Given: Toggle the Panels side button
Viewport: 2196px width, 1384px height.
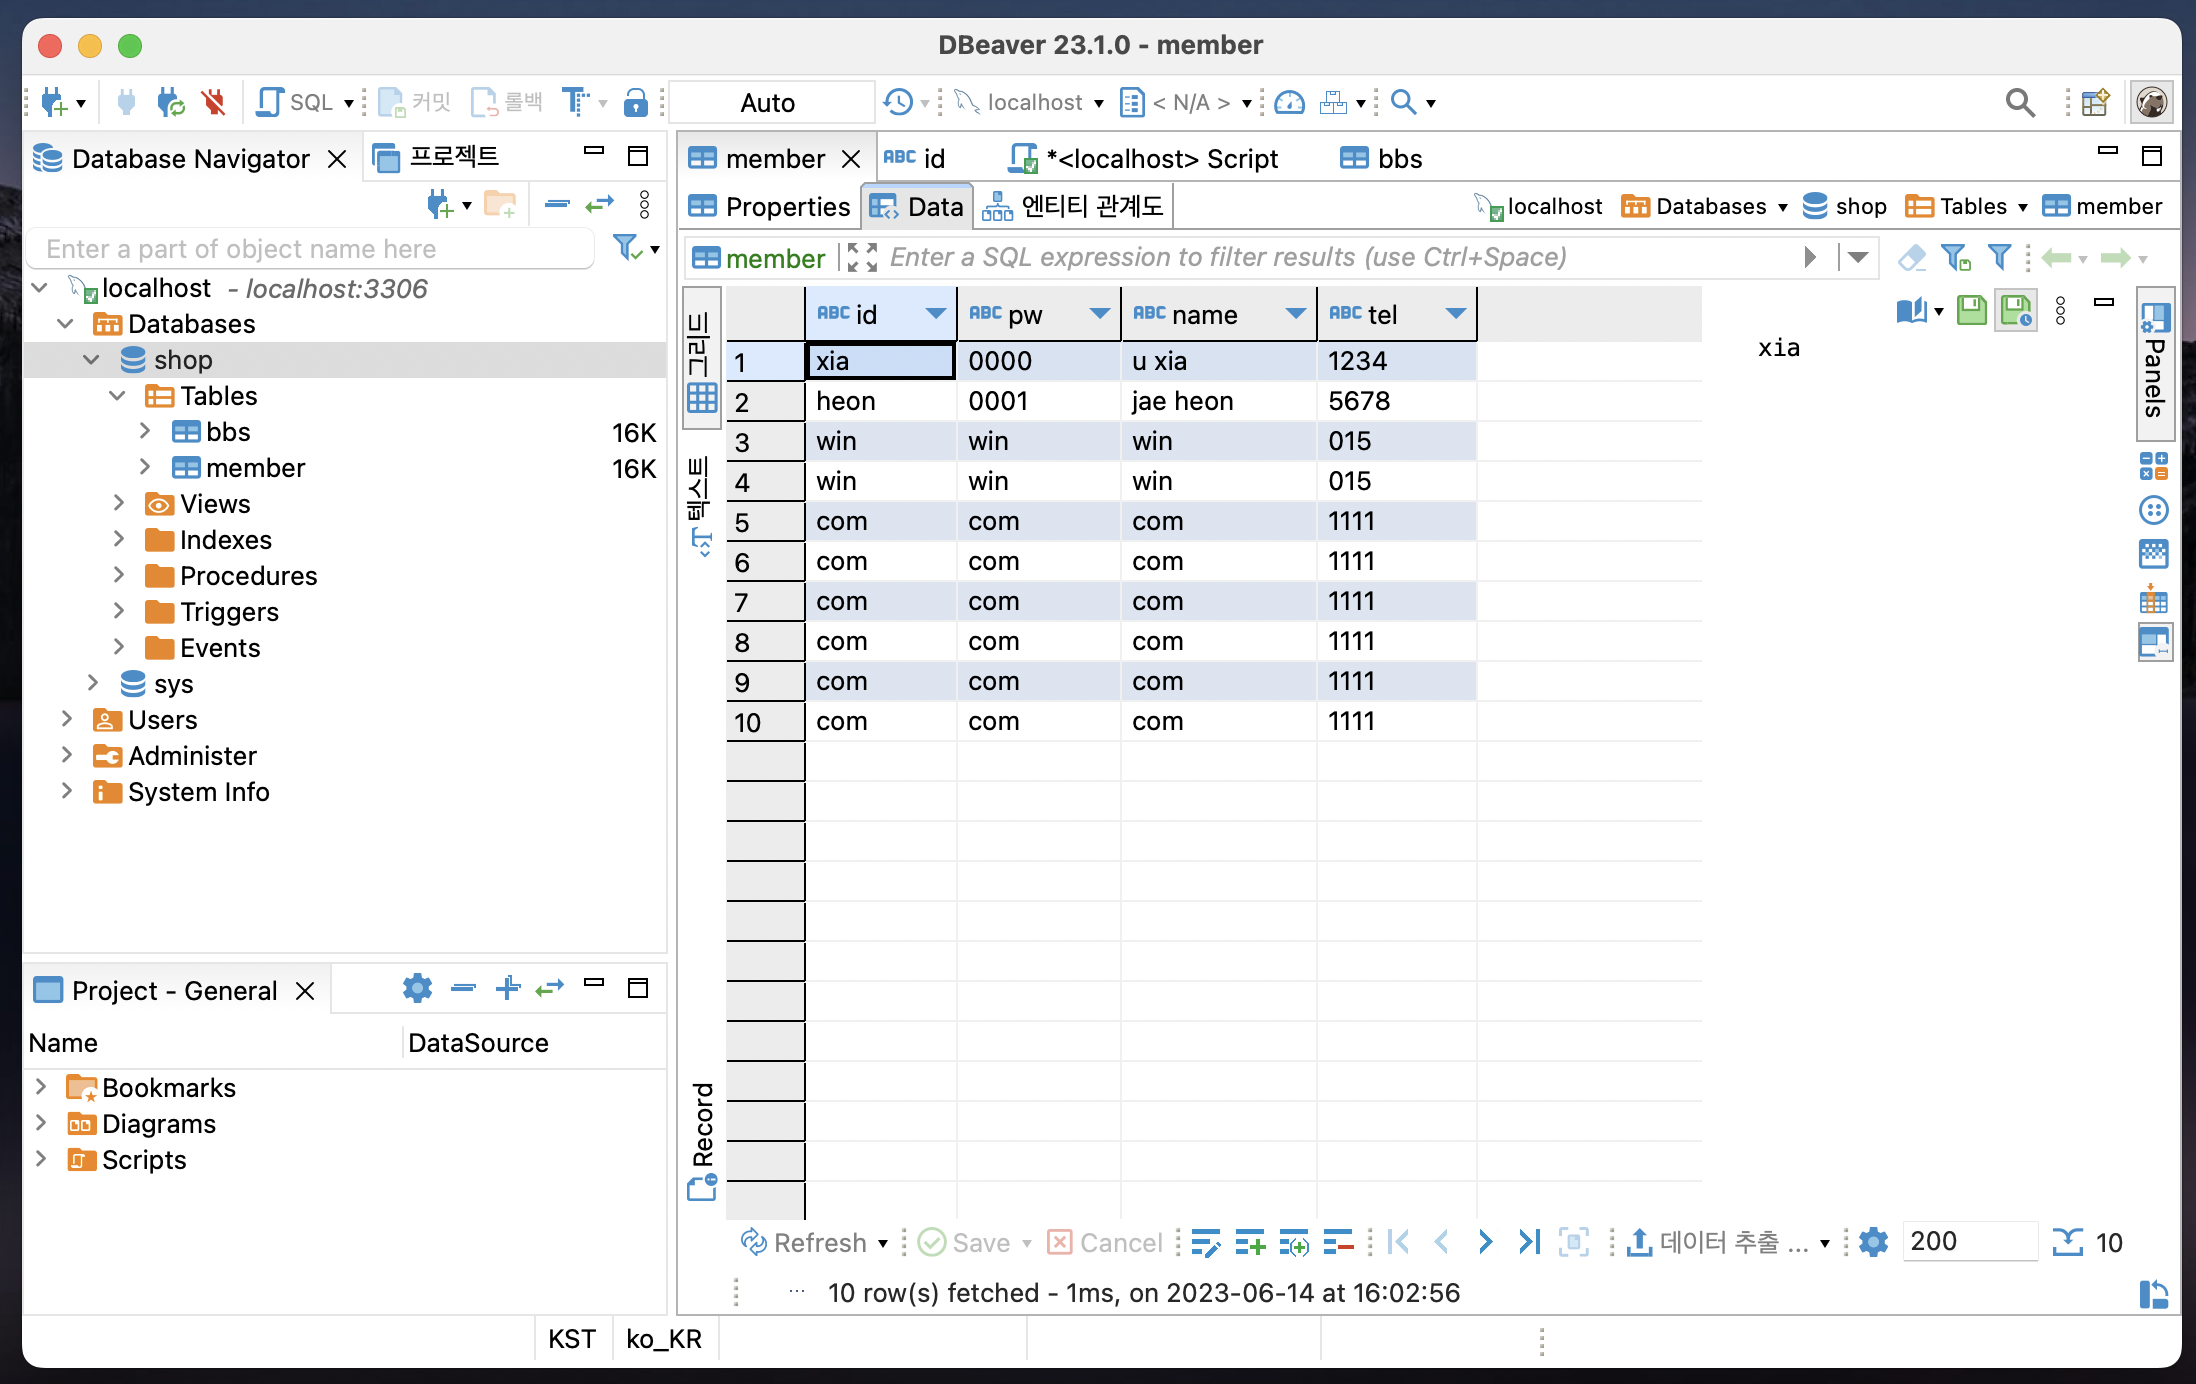Looking at the screenshot, I should tap(2154, 365).
